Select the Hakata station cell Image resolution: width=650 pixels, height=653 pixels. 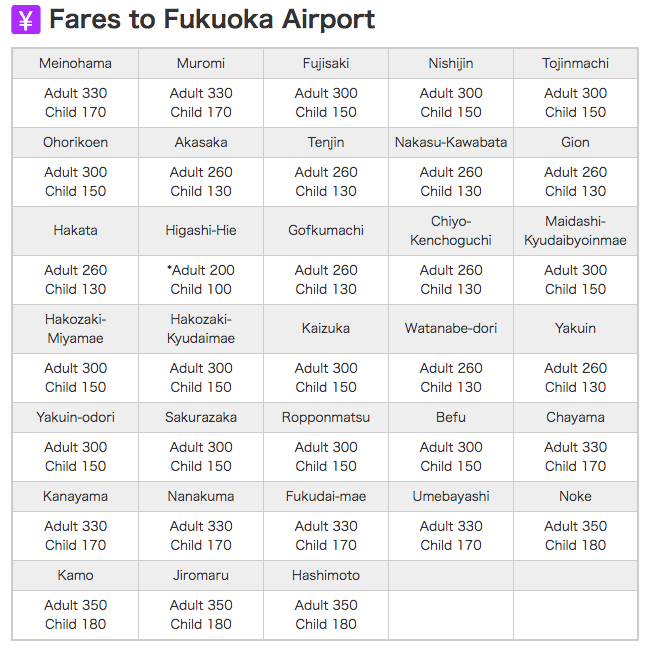click(75, 231)
